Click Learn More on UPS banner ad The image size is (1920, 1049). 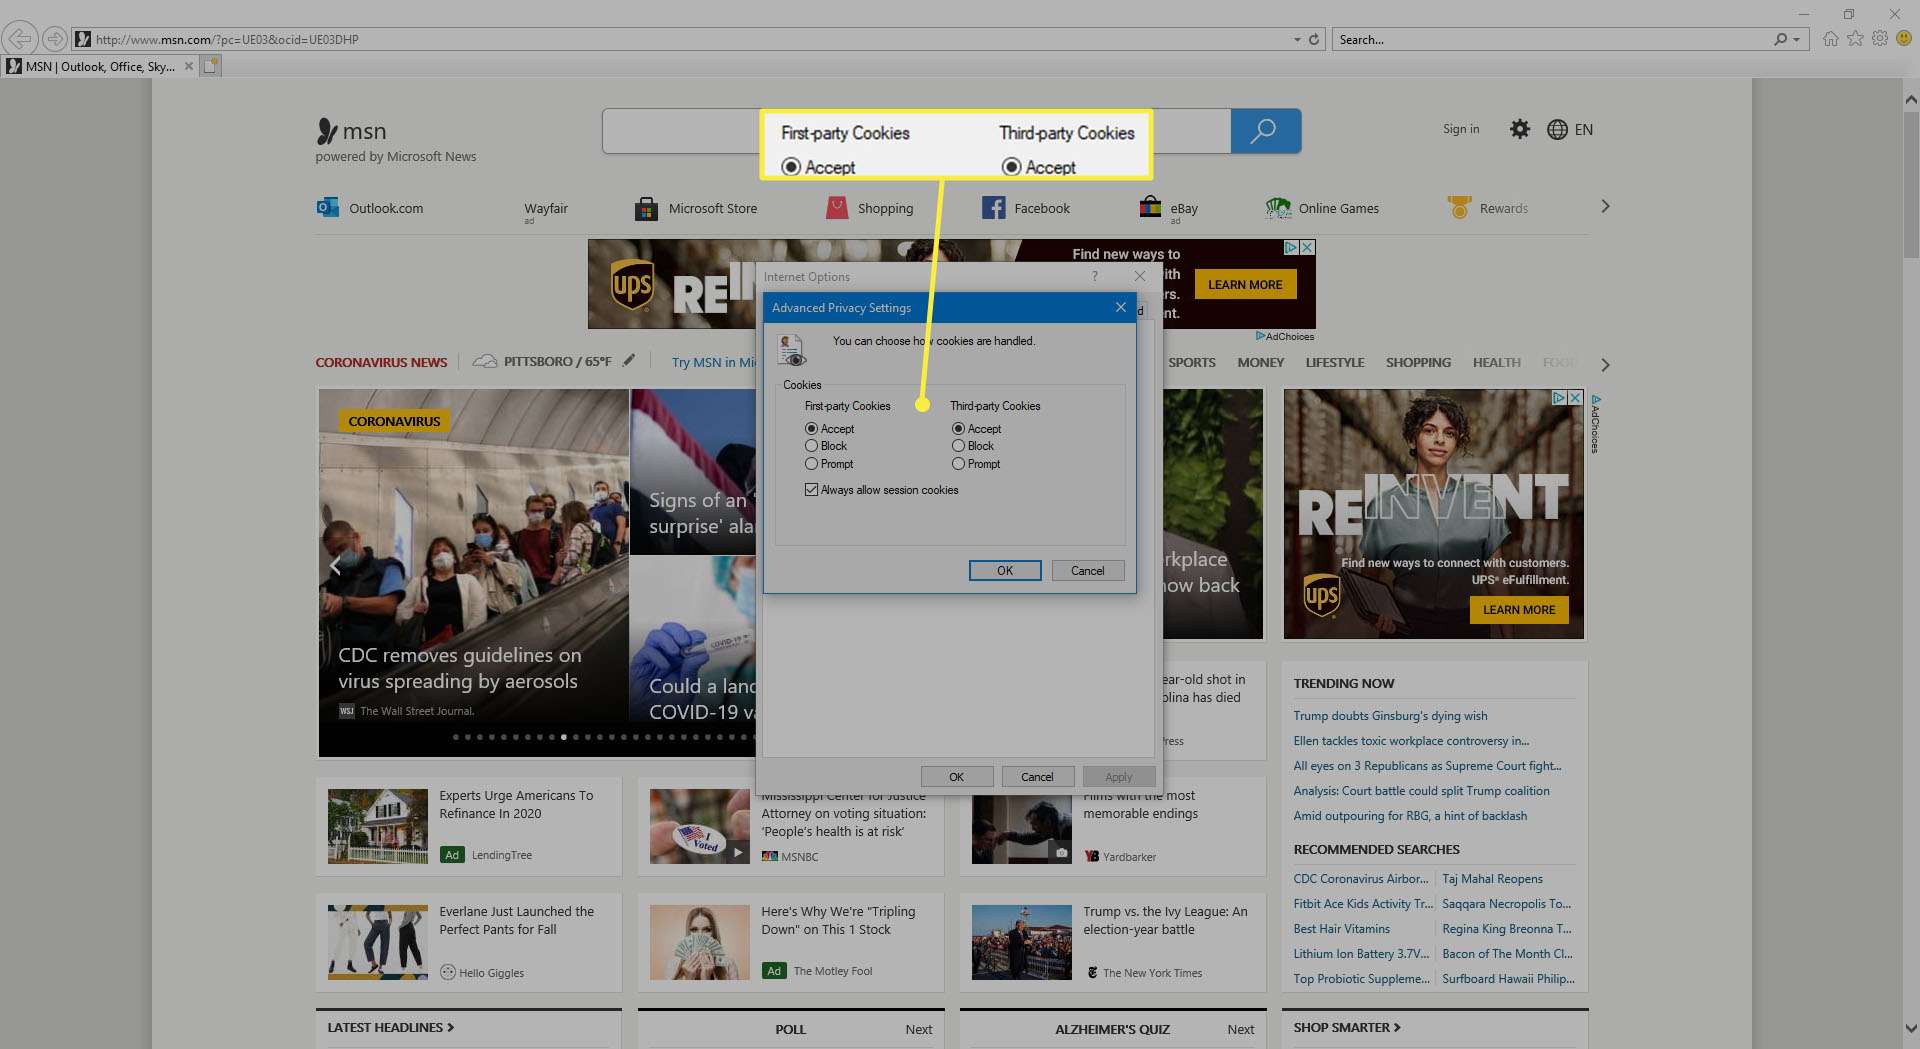(x=1245, y=284)
